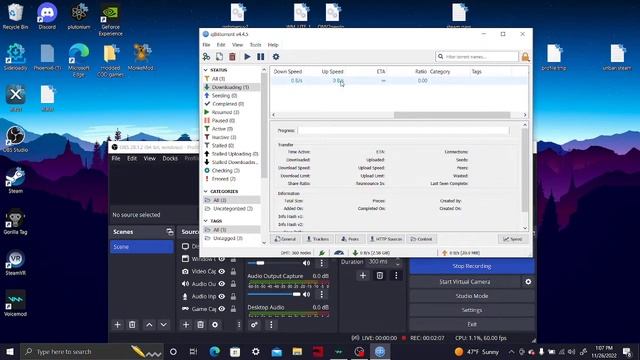
Task: Click Studio Mode in OBS
Action: pyautogui.click(x=472, y=296)
